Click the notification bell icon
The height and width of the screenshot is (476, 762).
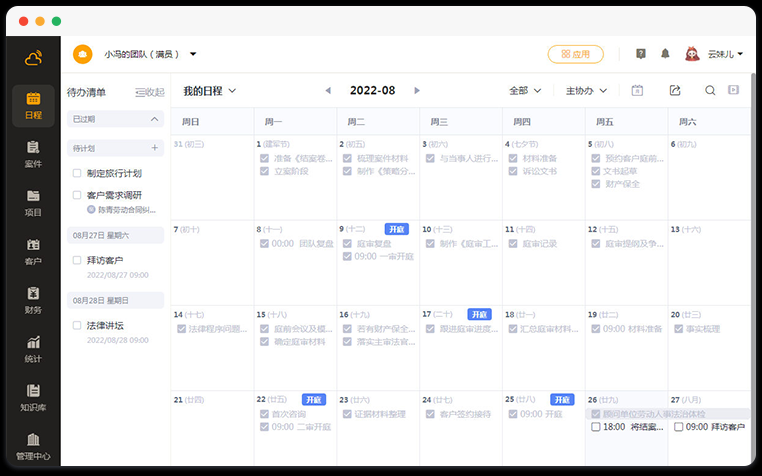[665, 54]
